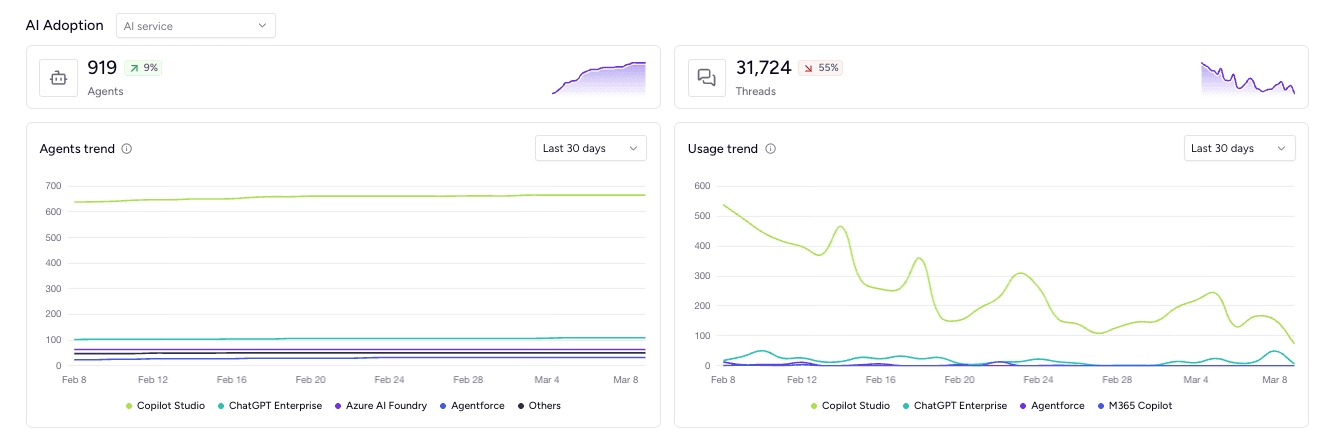Image resolution: width=1318 pixels, height=435 pixels.
Task: Click the Agents trend info icon
Action: [x=127, y=149]
